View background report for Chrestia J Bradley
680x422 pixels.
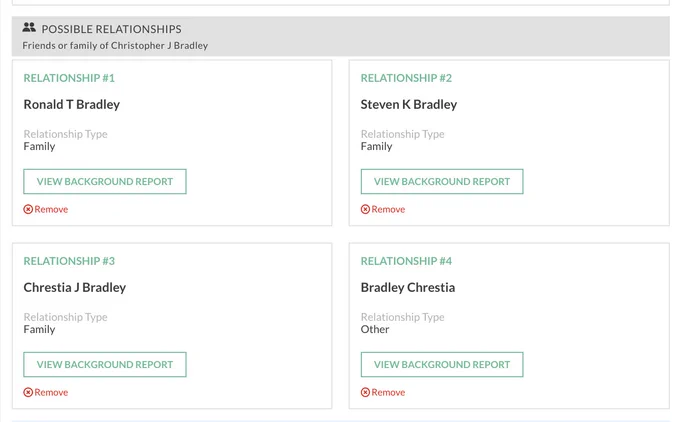point(105,364)
